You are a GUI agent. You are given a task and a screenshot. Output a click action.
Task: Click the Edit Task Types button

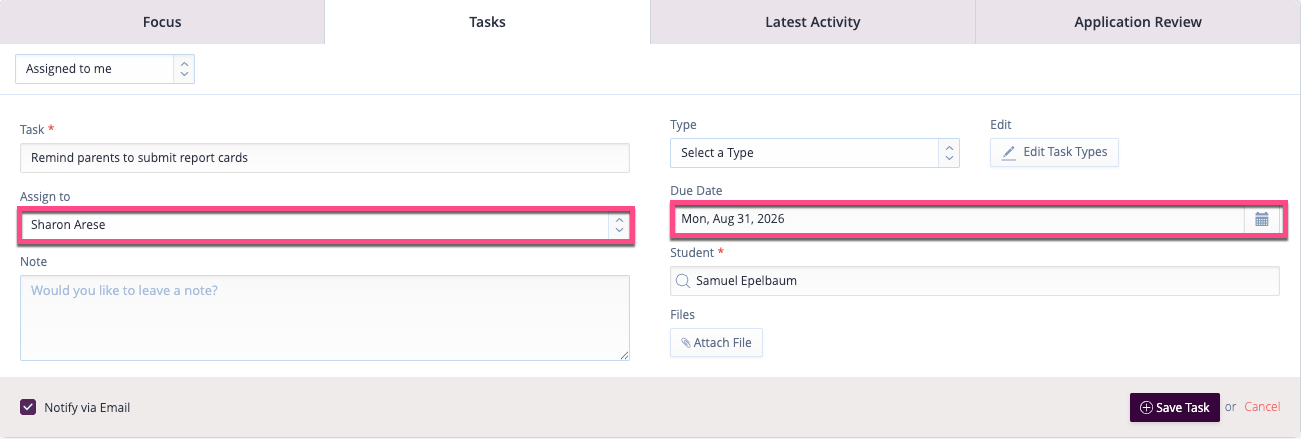tap(1054, 152)
